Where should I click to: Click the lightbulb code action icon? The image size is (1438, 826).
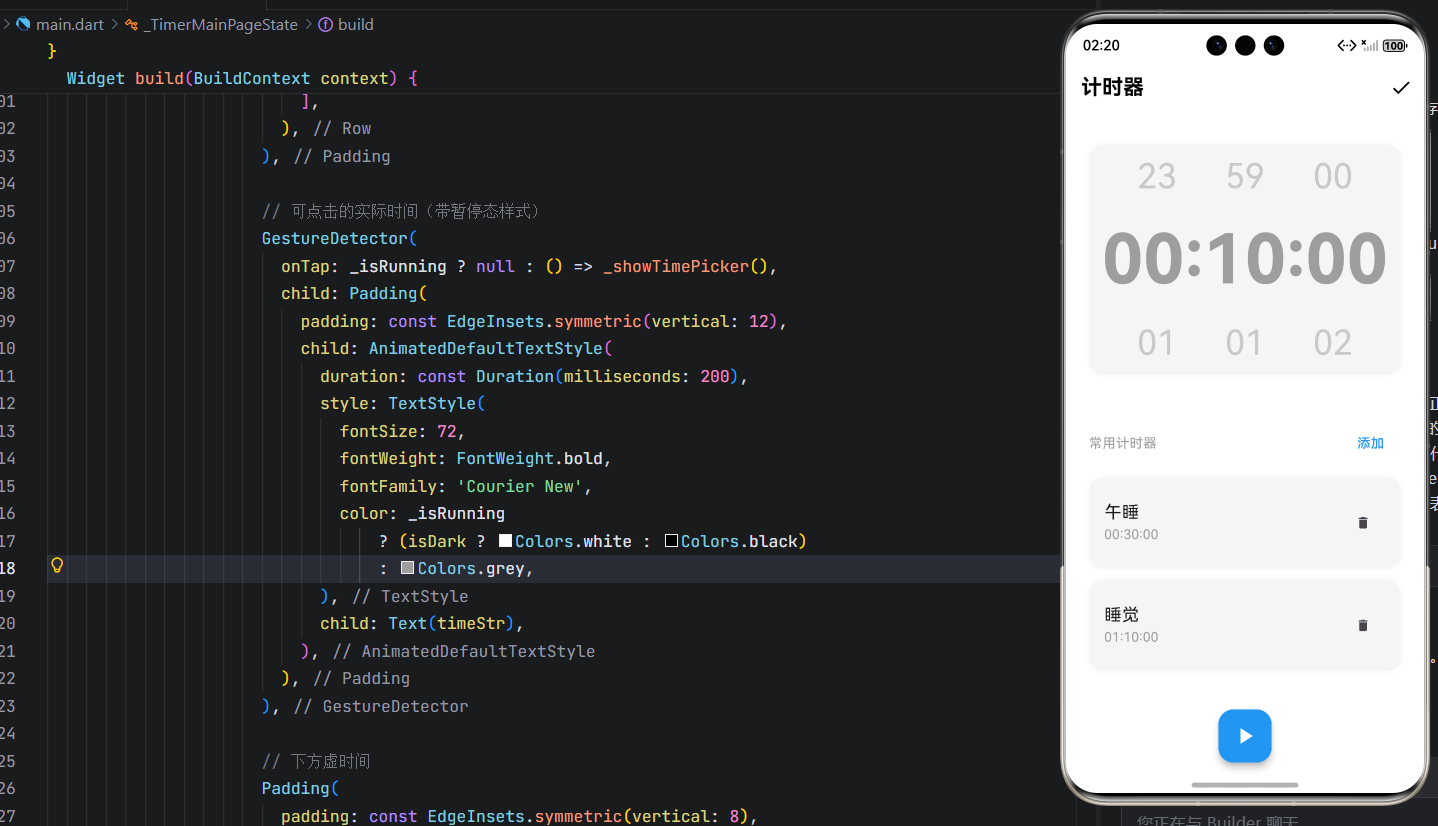coord(57,566)
